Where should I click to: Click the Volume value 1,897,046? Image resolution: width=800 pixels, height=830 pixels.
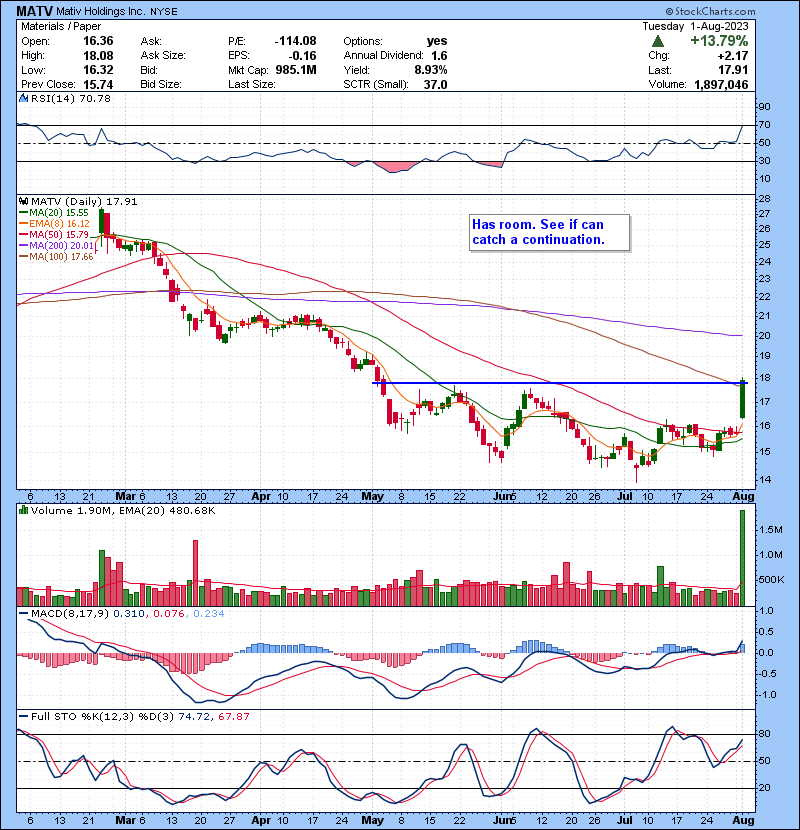[x=721, y=84]
